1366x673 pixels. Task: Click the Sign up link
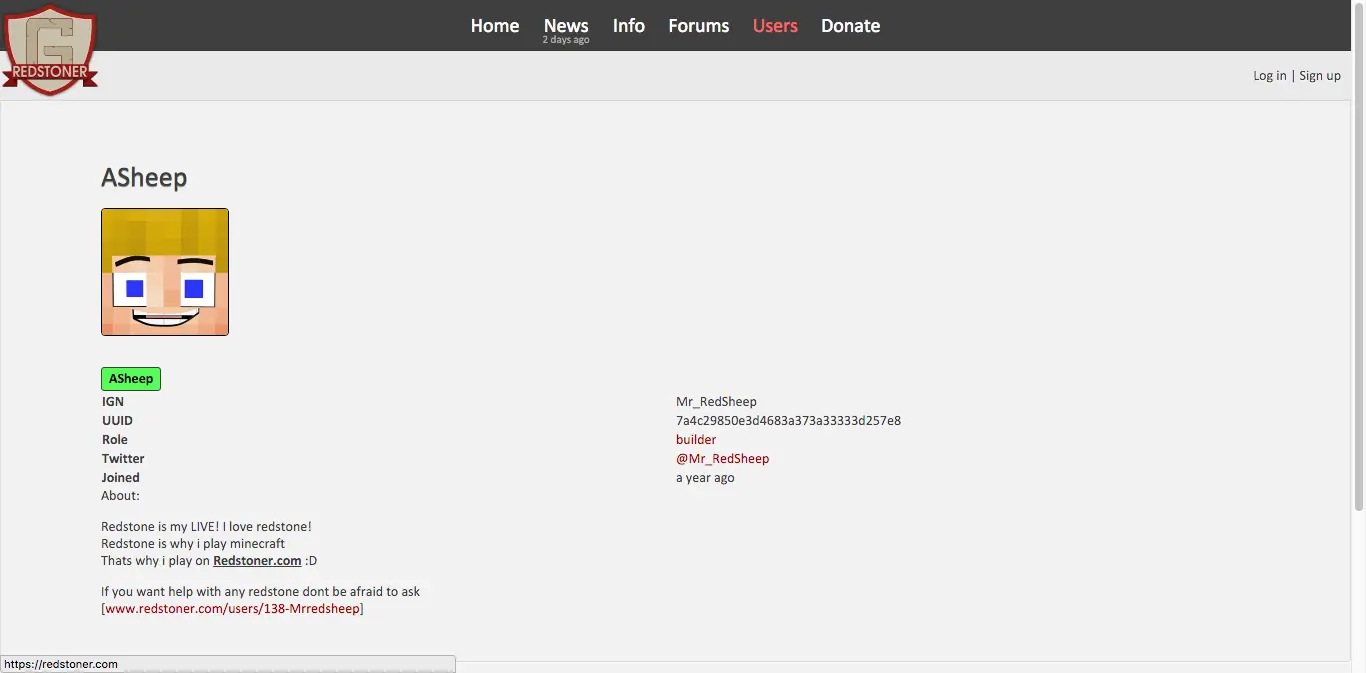click(x=1320, y=76)
